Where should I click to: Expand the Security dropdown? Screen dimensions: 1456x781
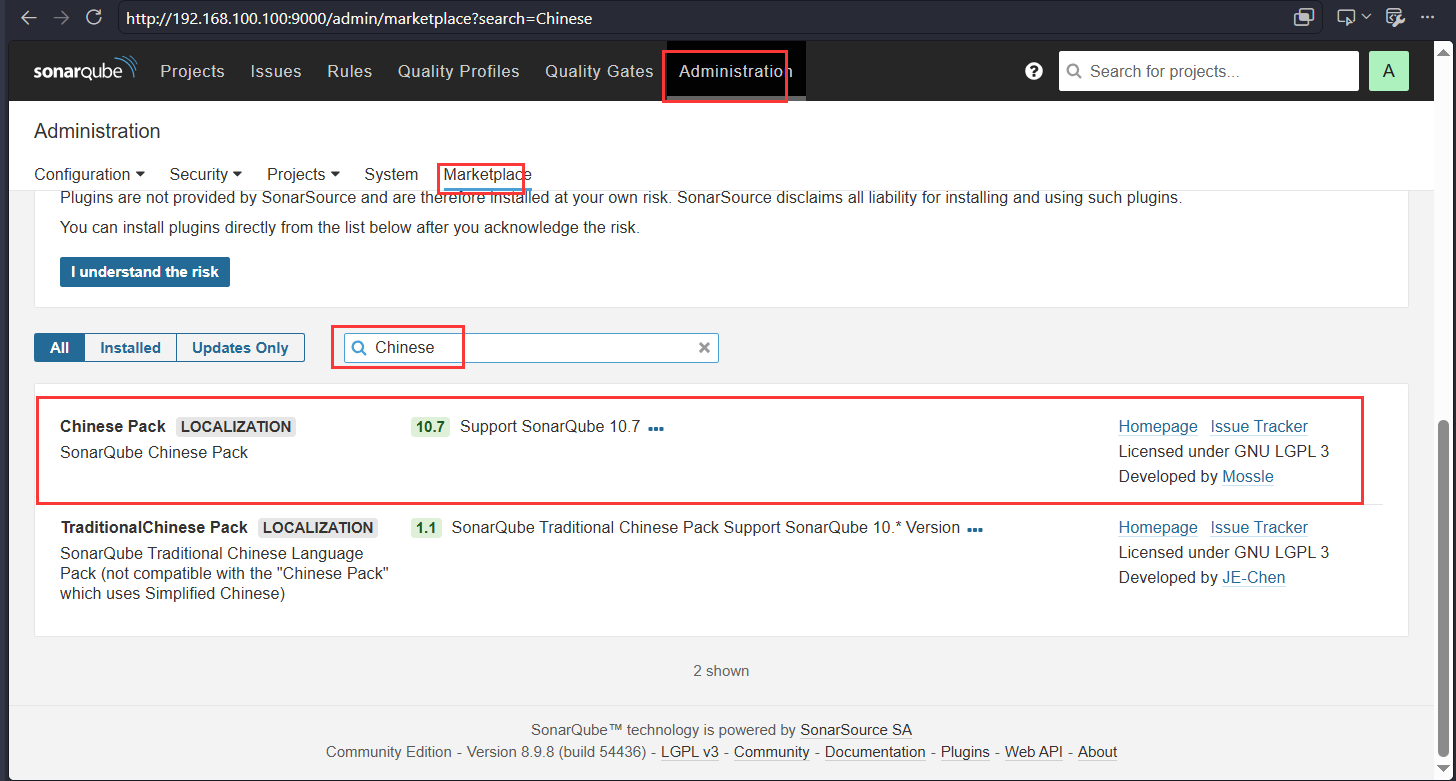[x=205, y=174]
